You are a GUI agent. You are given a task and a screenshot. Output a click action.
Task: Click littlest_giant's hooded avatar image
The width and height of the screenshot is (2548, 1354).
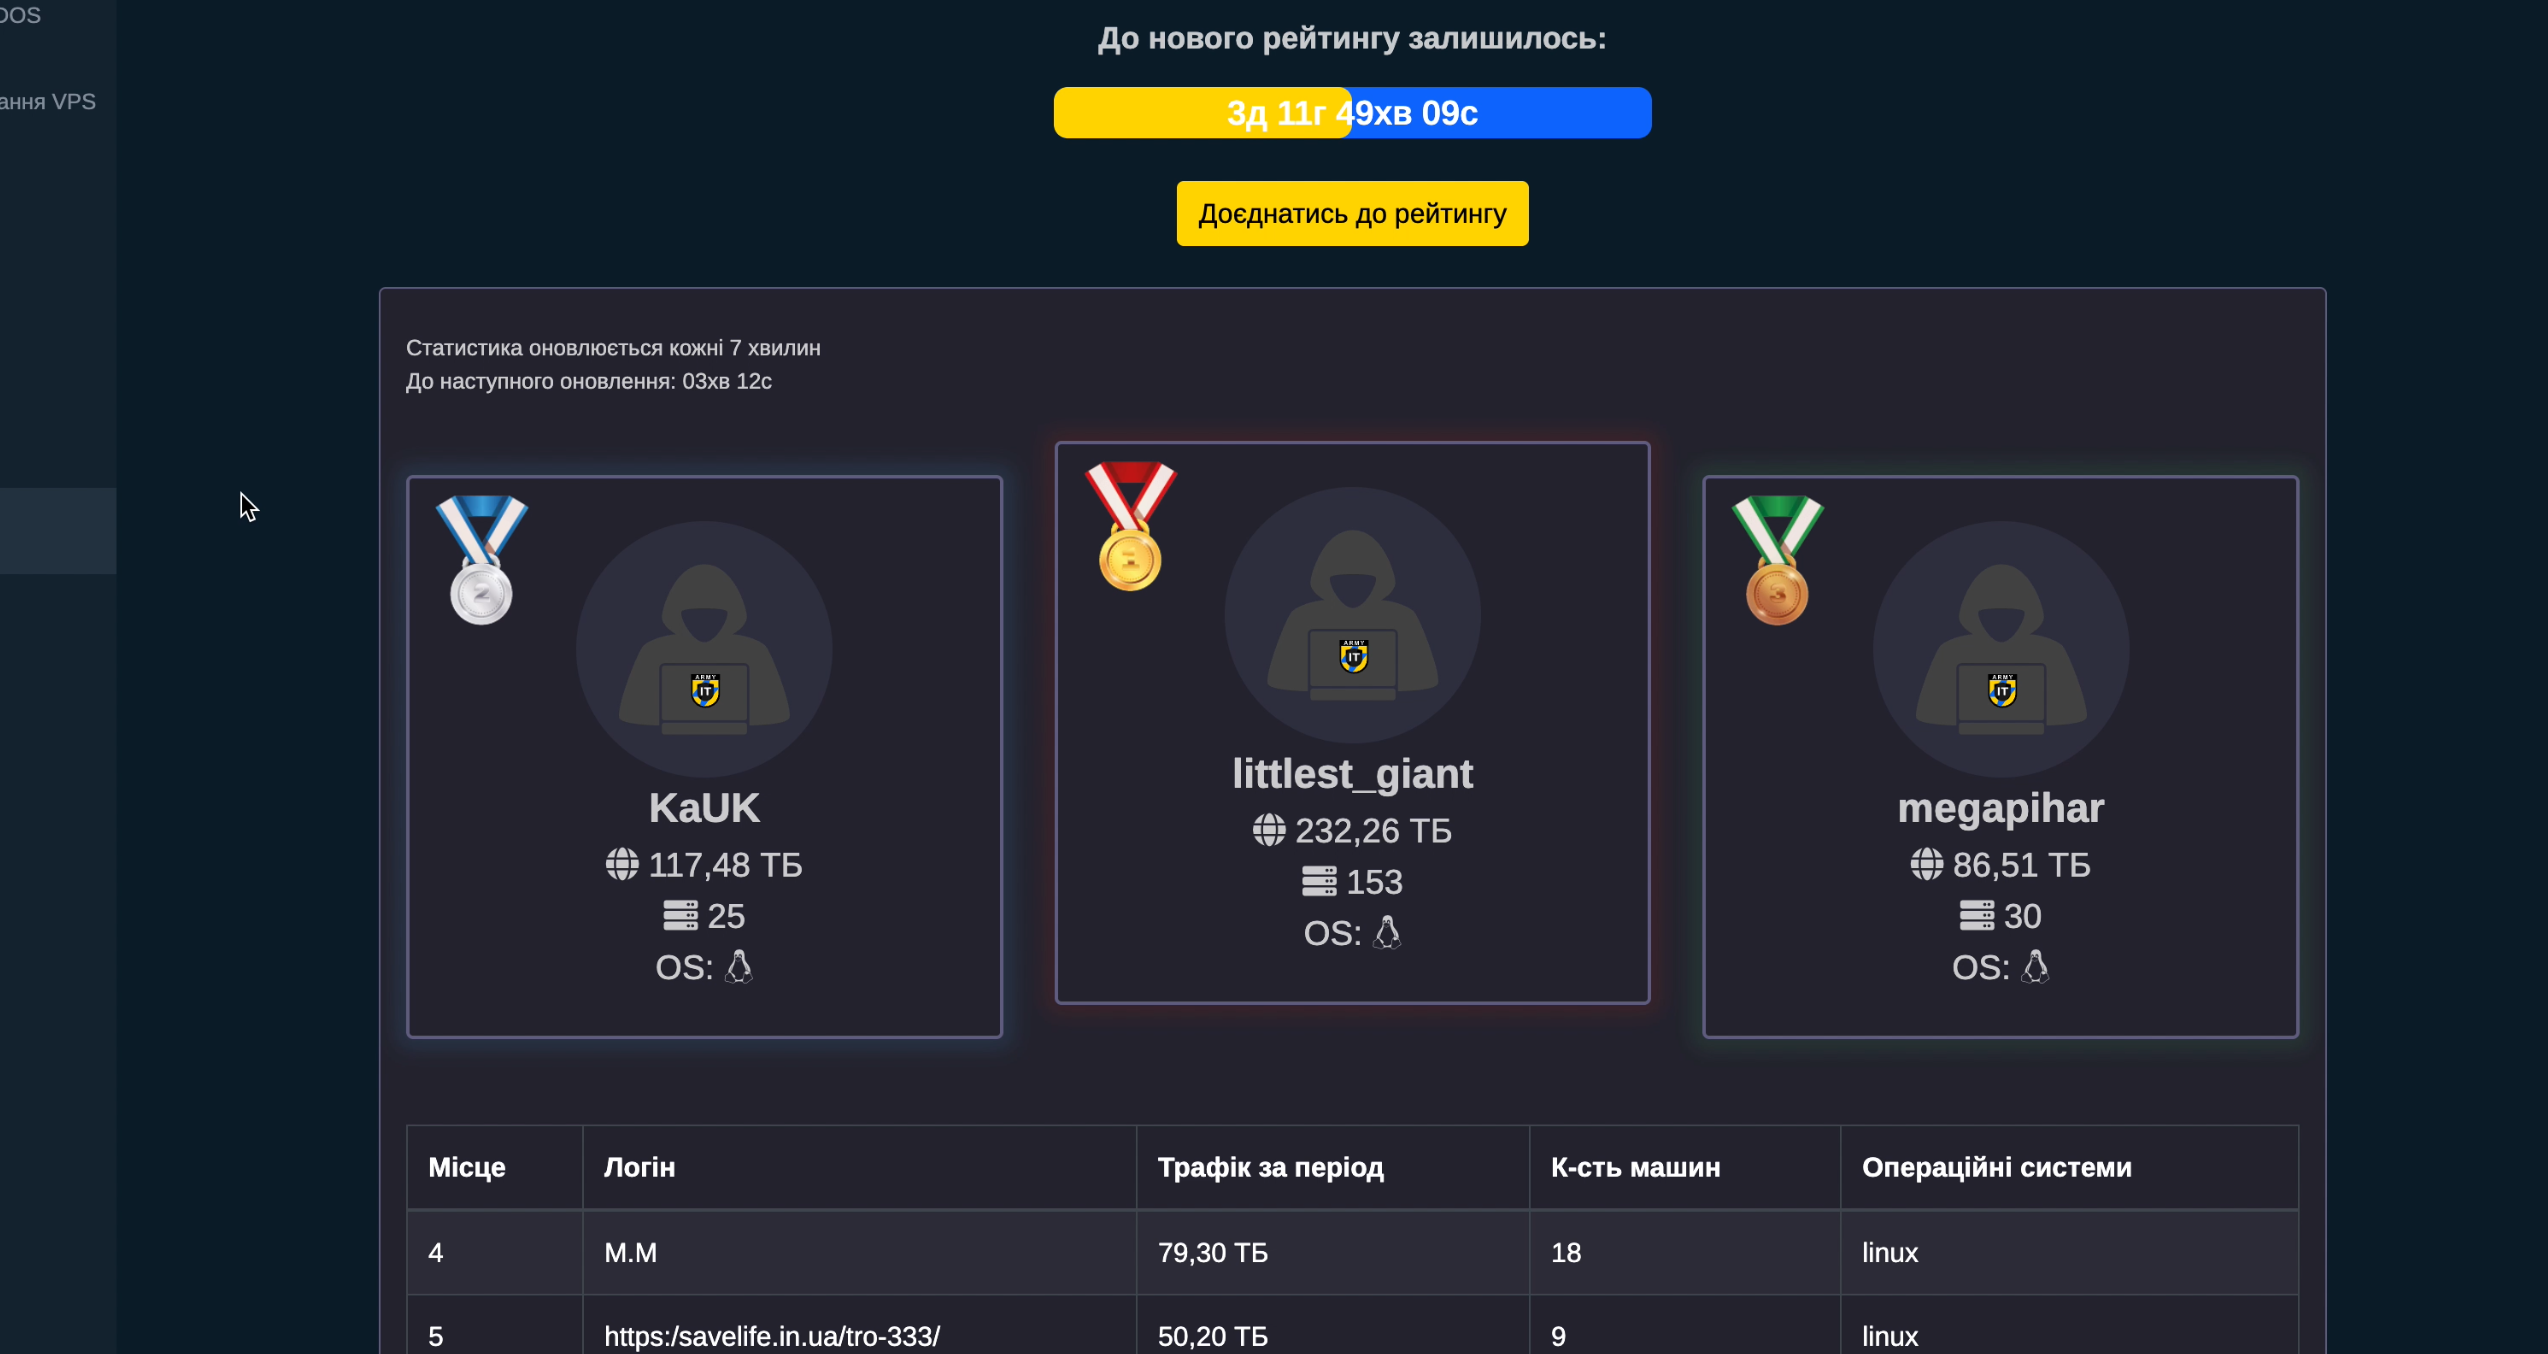[x=1352, y=615]
